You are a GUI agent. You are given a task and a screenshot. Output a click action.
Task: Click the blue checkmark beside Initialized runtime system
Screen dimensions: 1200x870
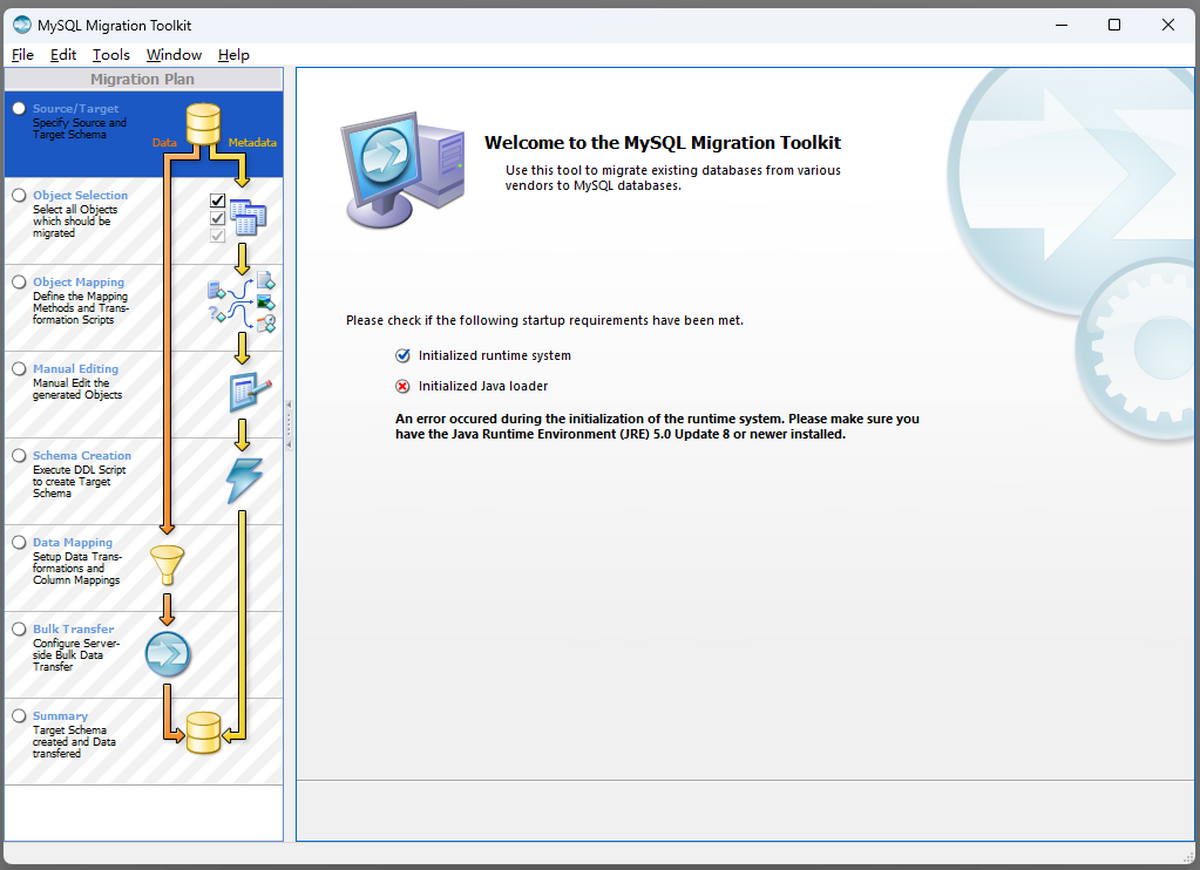pyautogui.click(x=402, y=355)
